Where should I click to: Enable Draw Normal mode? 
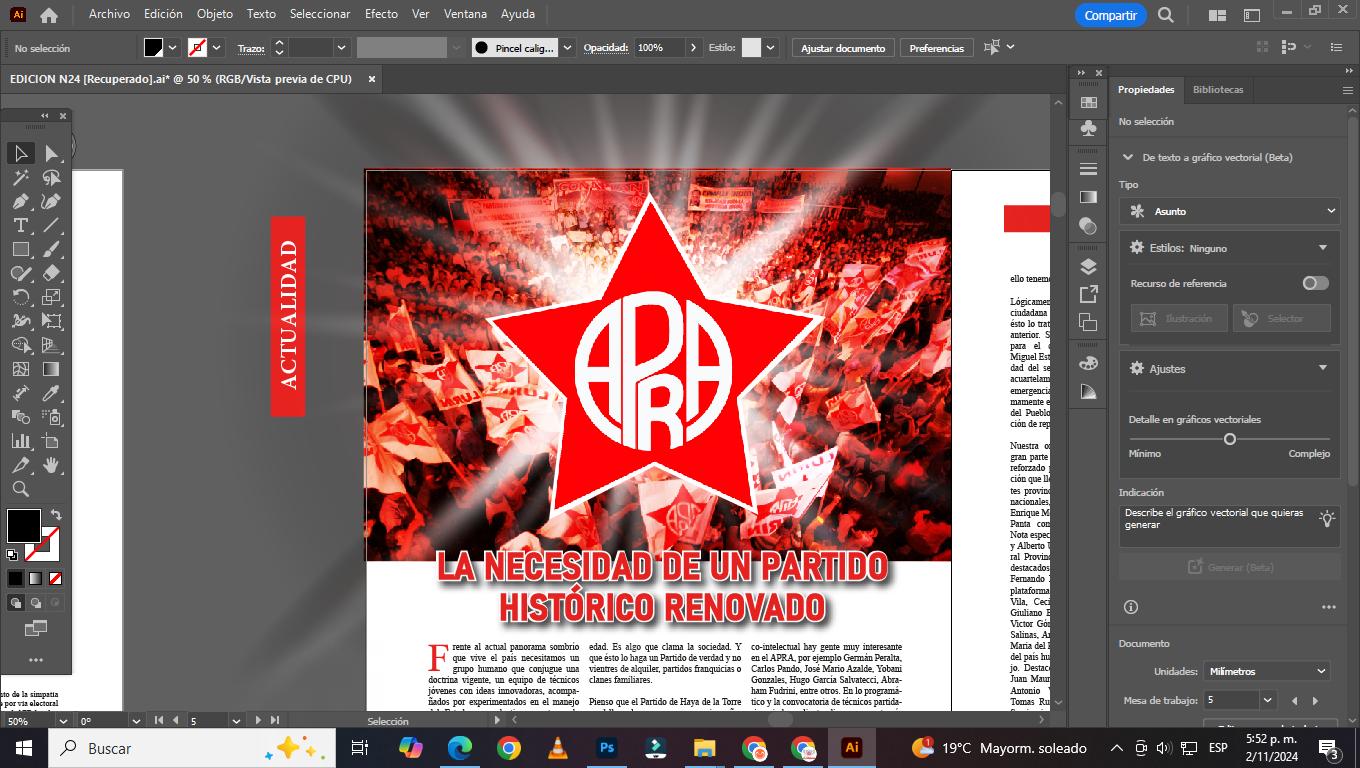point(16,603)
